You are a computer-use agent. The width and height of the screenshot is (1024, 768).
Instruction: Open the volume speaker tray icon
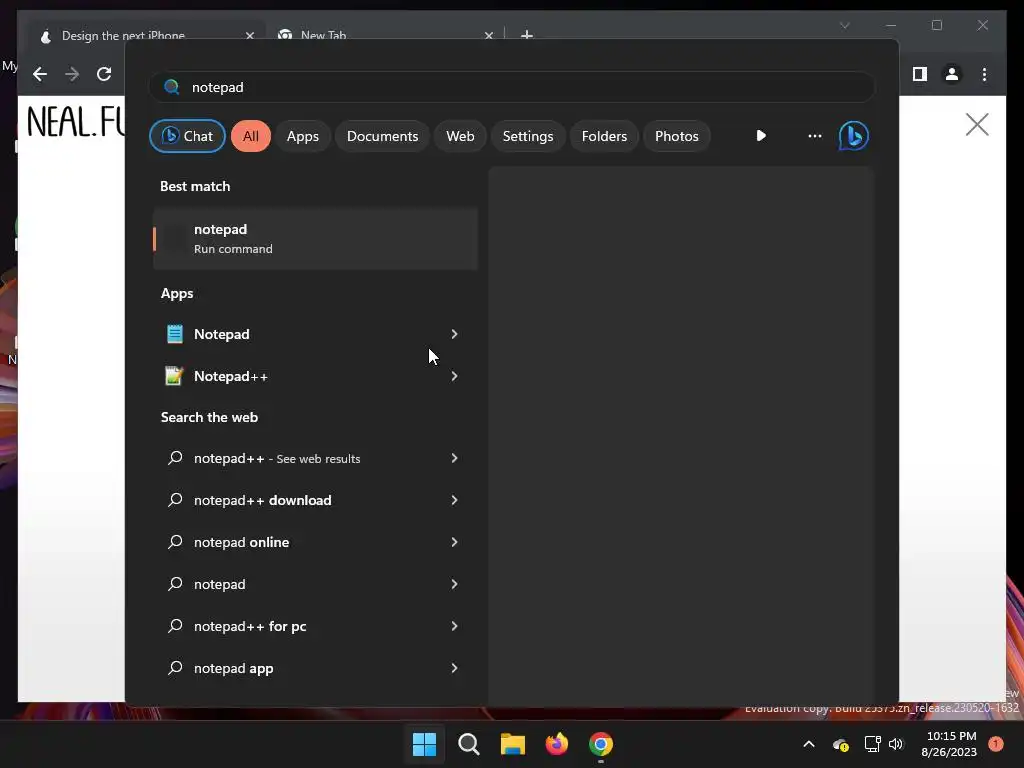896,744
